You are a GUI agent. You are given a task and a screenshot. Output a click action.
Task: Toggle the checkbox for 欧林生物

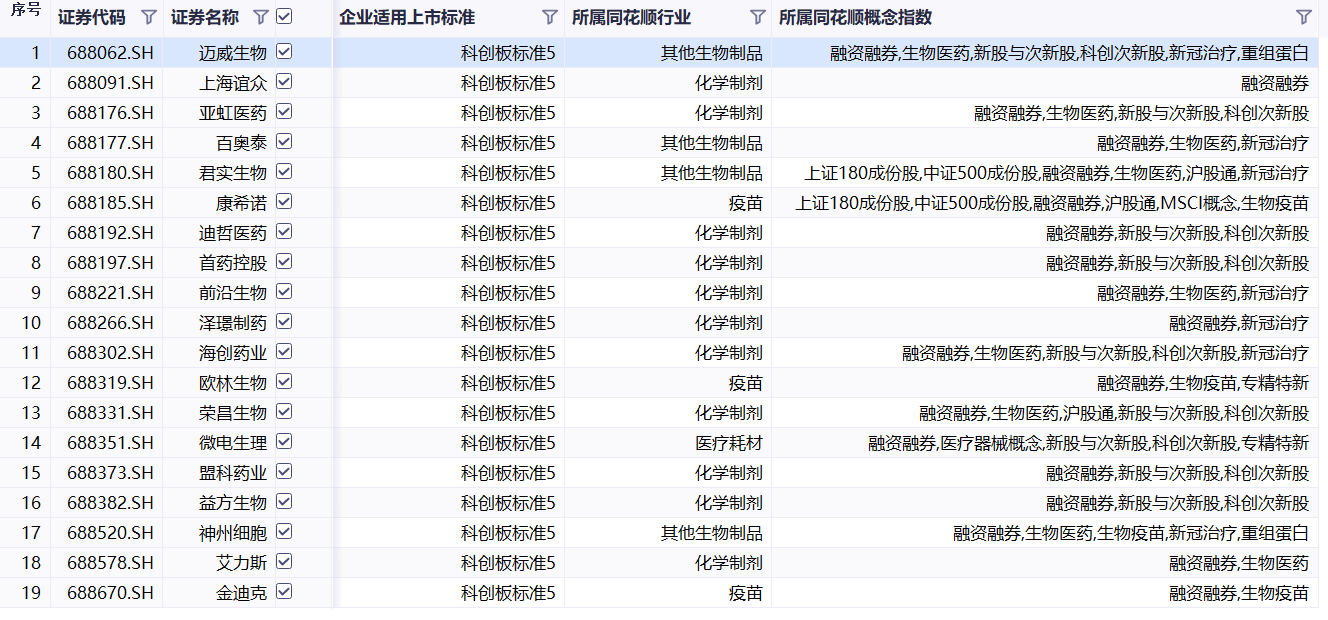pos(284,382)
